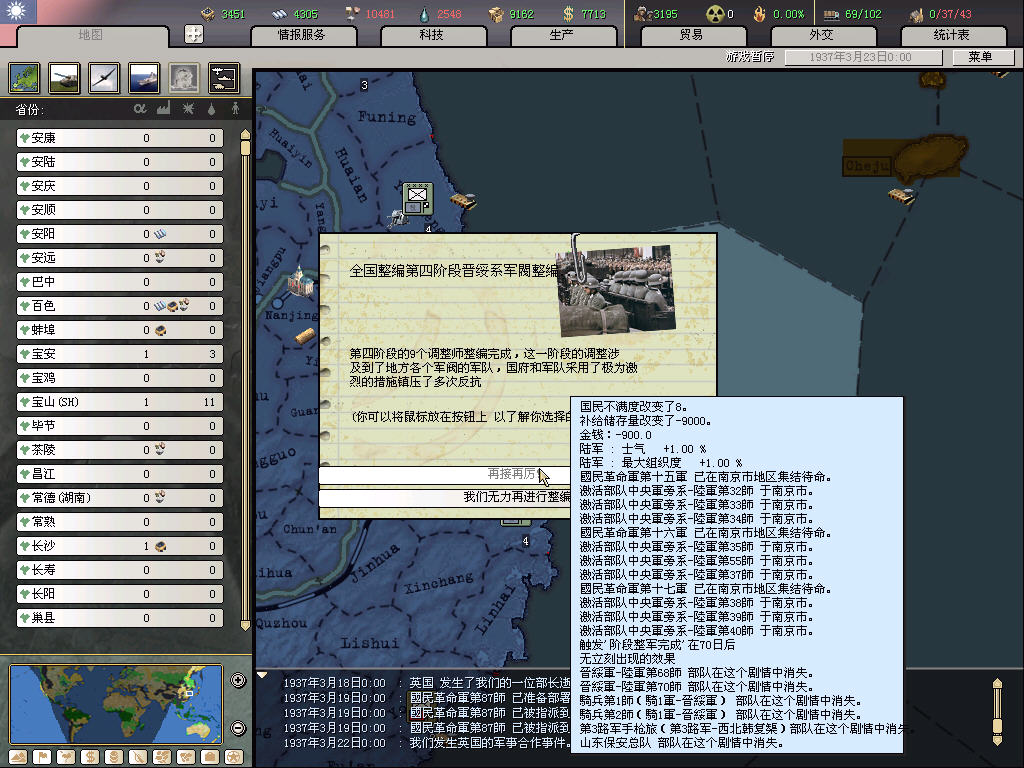Select the naval units ship icon
The width and height of the screenshot is (1024, 768).
[143, 78]
